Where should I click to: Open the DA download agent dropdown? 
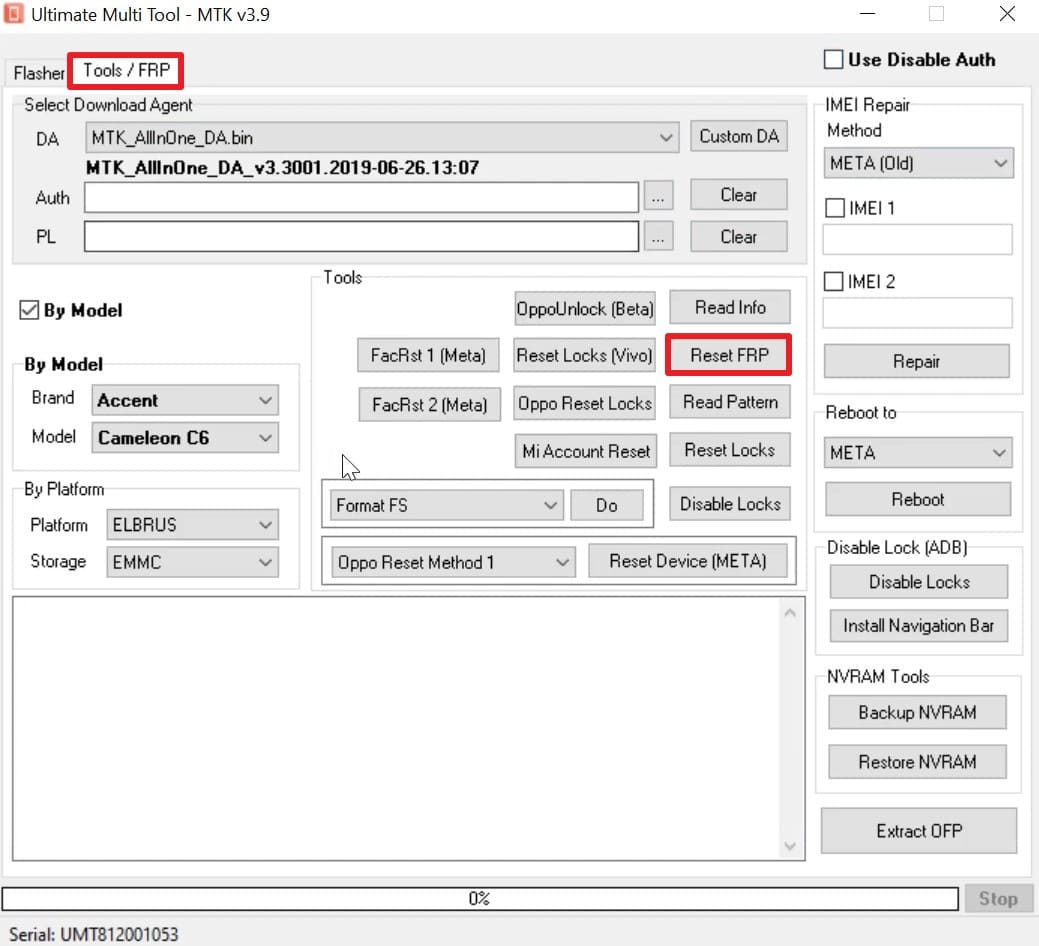[382, 138]
